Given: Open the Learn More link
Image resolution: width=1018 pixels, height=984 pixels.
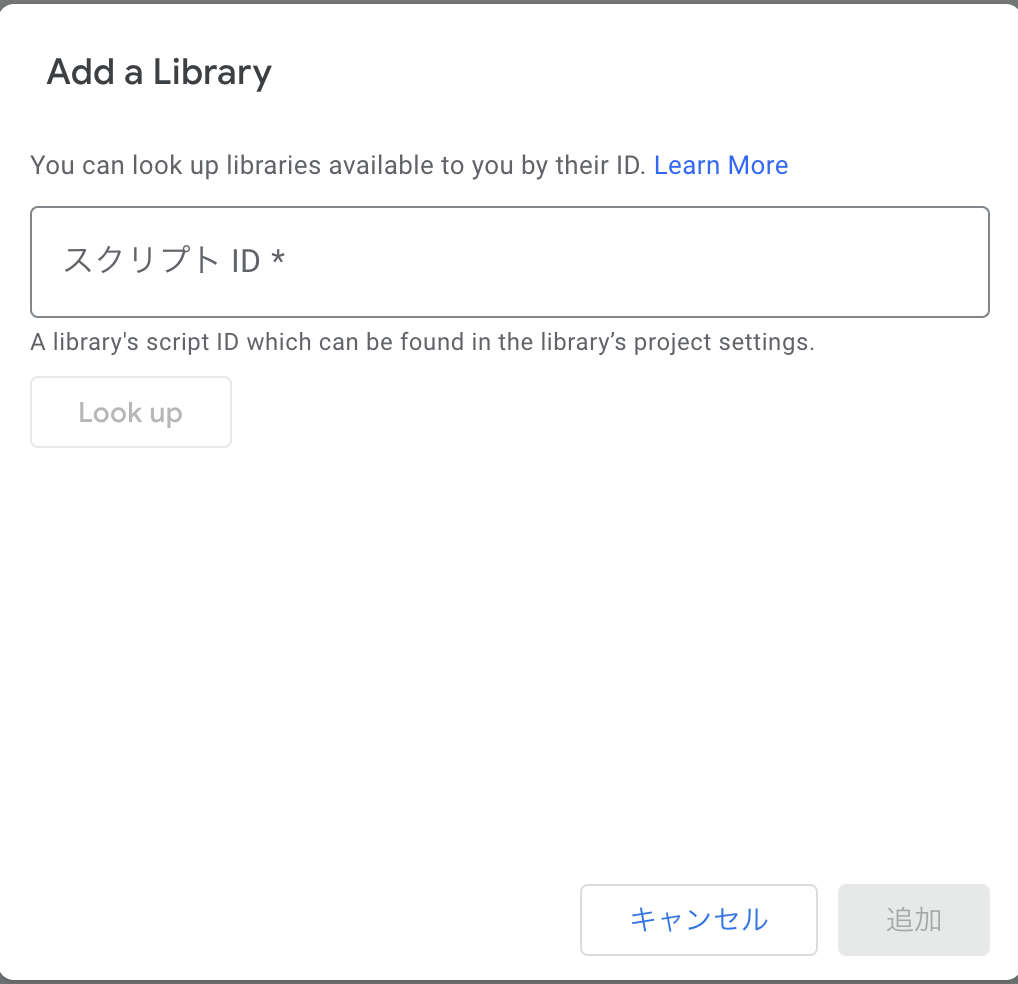Looking at the screenshot, I should [x=721, y=166].
